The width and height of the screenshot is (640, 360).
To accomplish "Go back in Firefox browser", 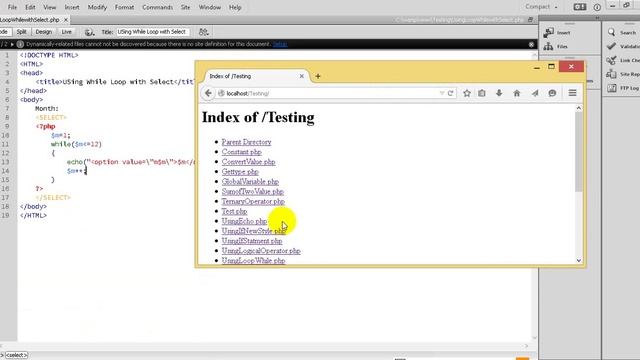I will pyautogui.click(x=208, y=93).
